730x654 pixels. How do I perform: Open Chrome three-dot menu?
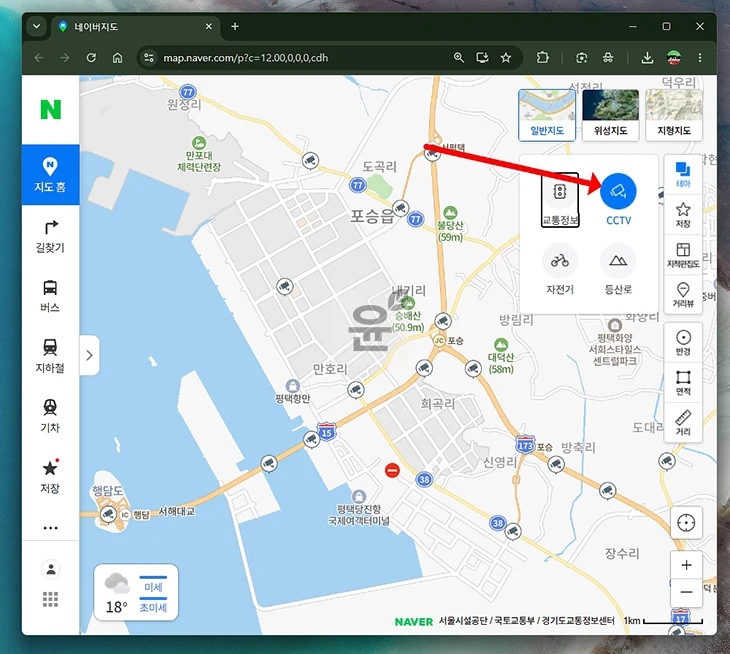699,58
